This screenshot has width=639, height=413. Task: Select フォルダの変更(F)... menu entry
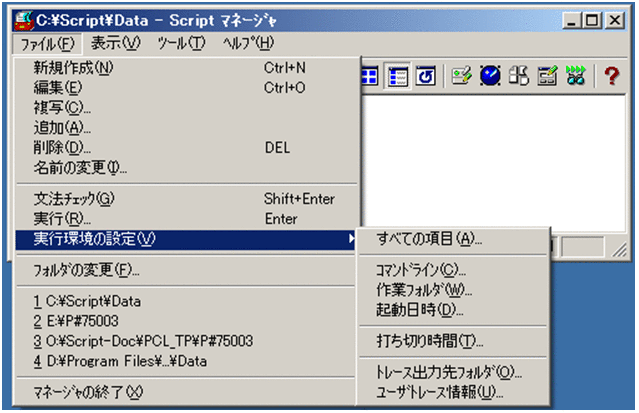point(187,270)
